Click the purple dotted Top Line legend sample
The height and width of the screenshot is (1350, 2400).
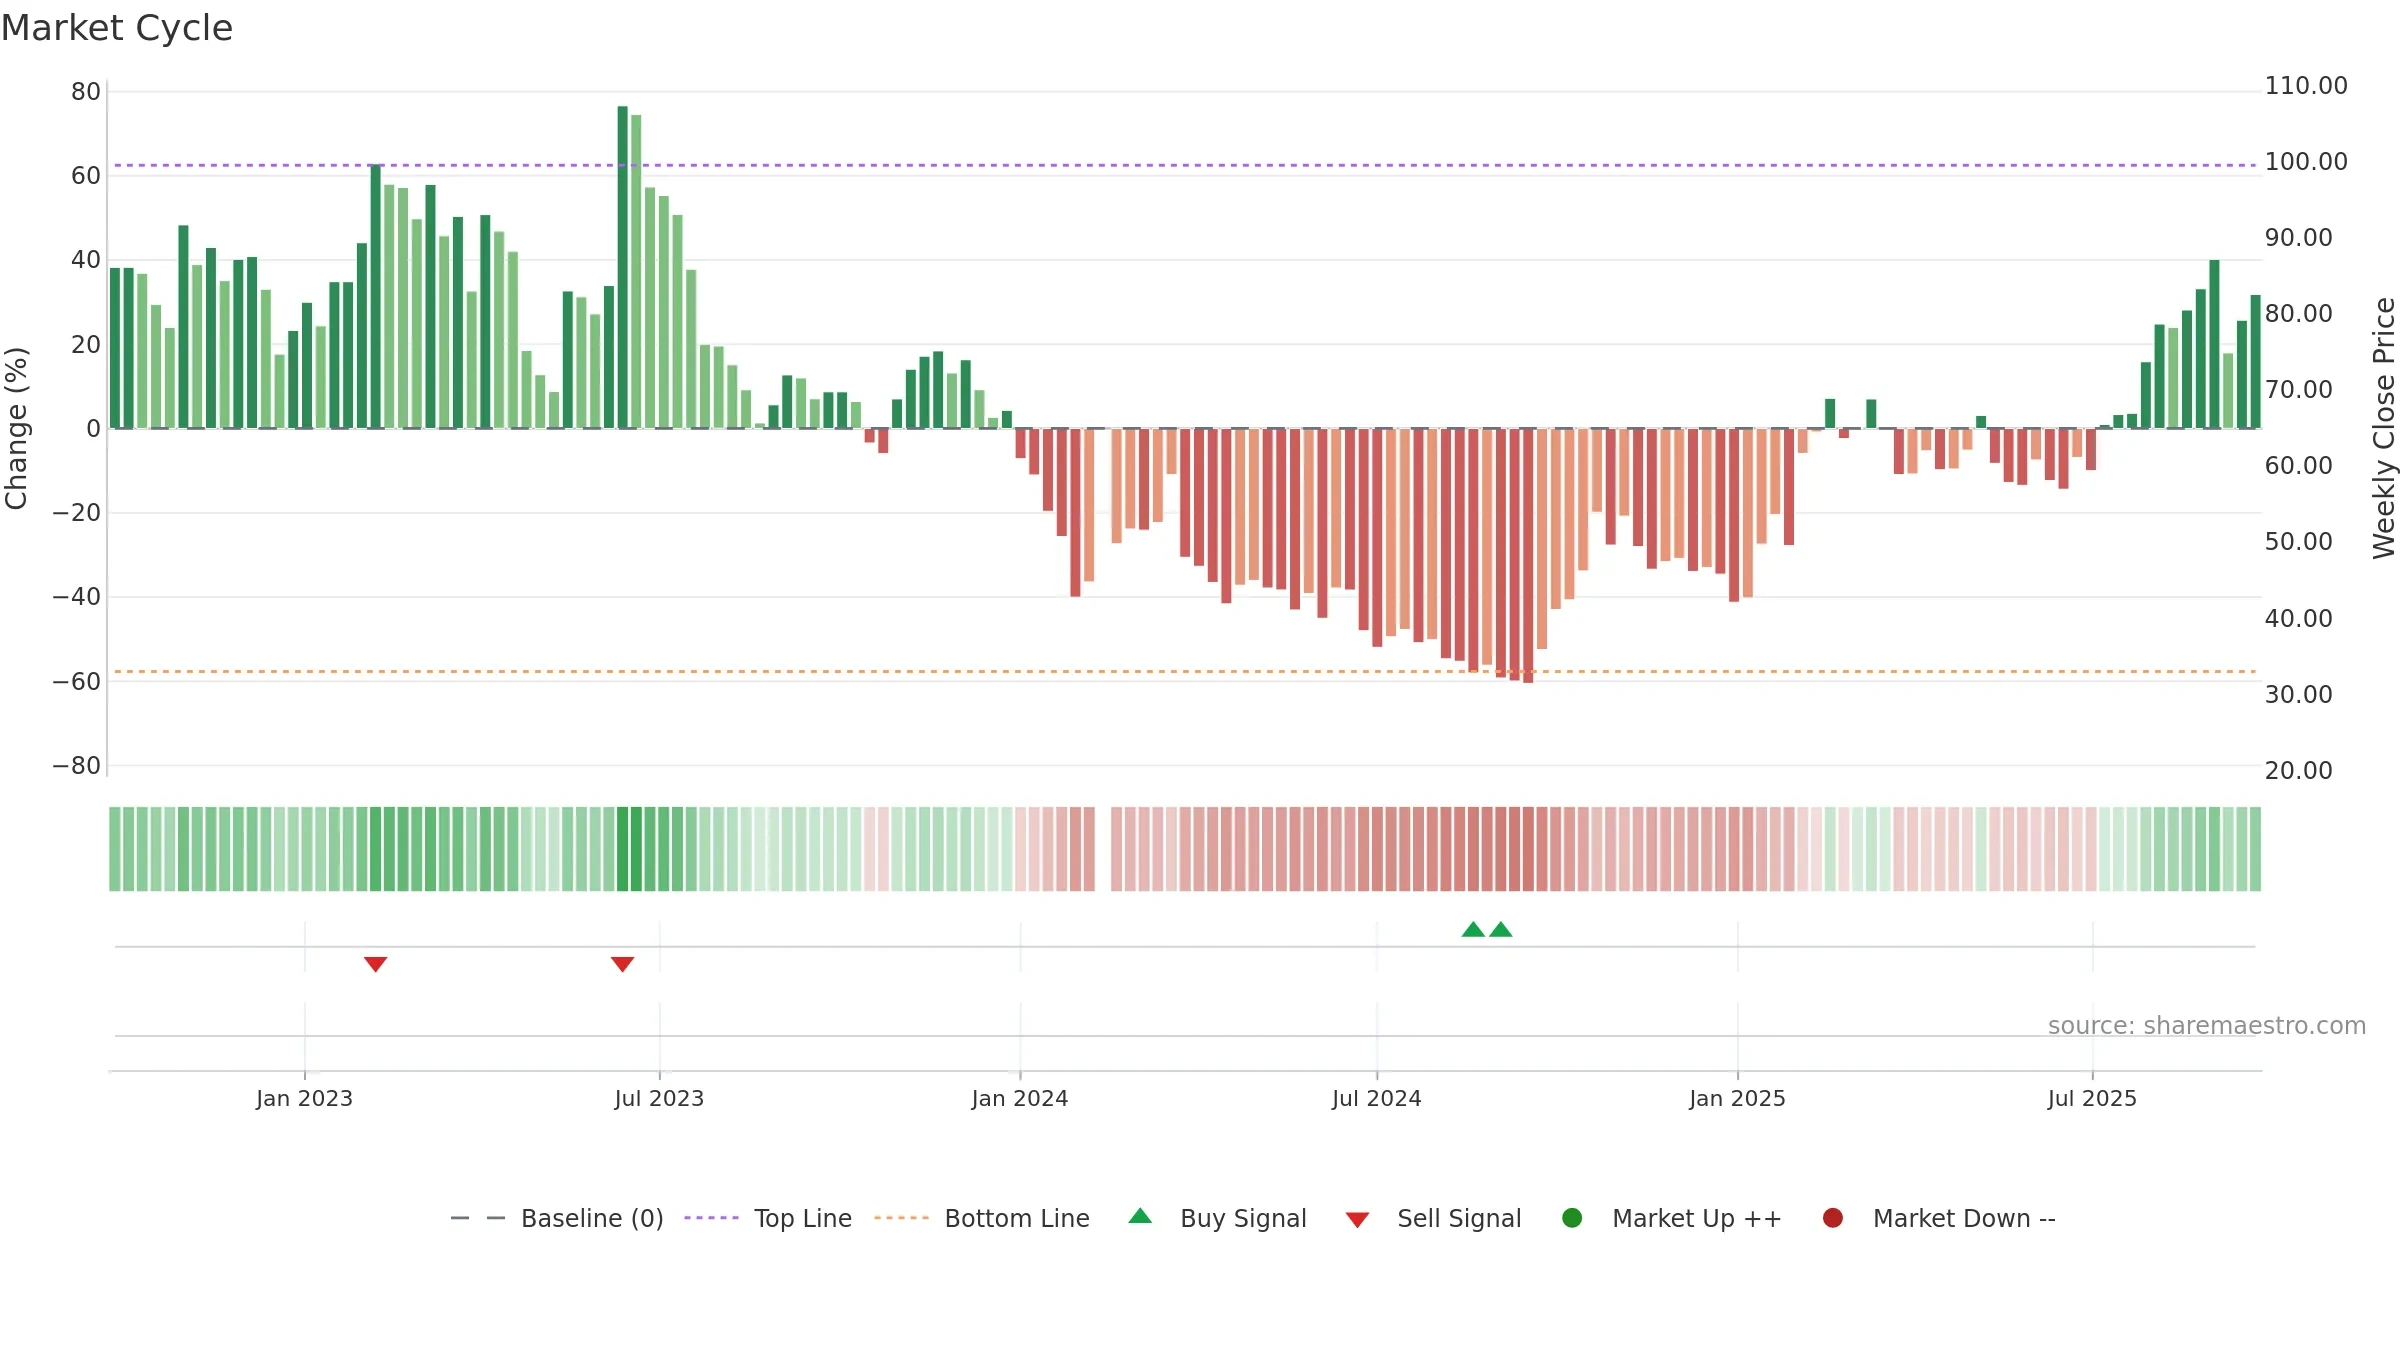(x=711, y=1218)
